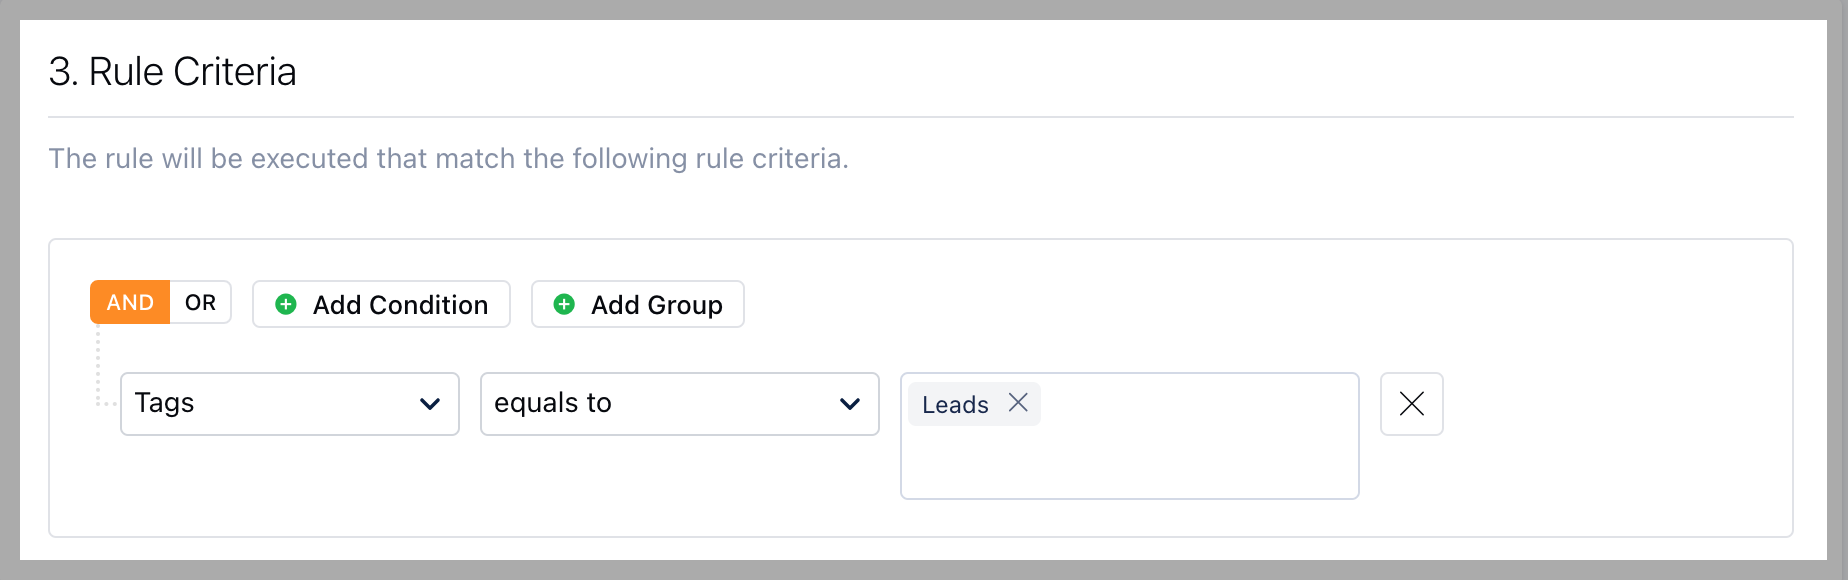Click the dotted connector line under AND
Screen dimensions: 1848x580
coord(98,366)
